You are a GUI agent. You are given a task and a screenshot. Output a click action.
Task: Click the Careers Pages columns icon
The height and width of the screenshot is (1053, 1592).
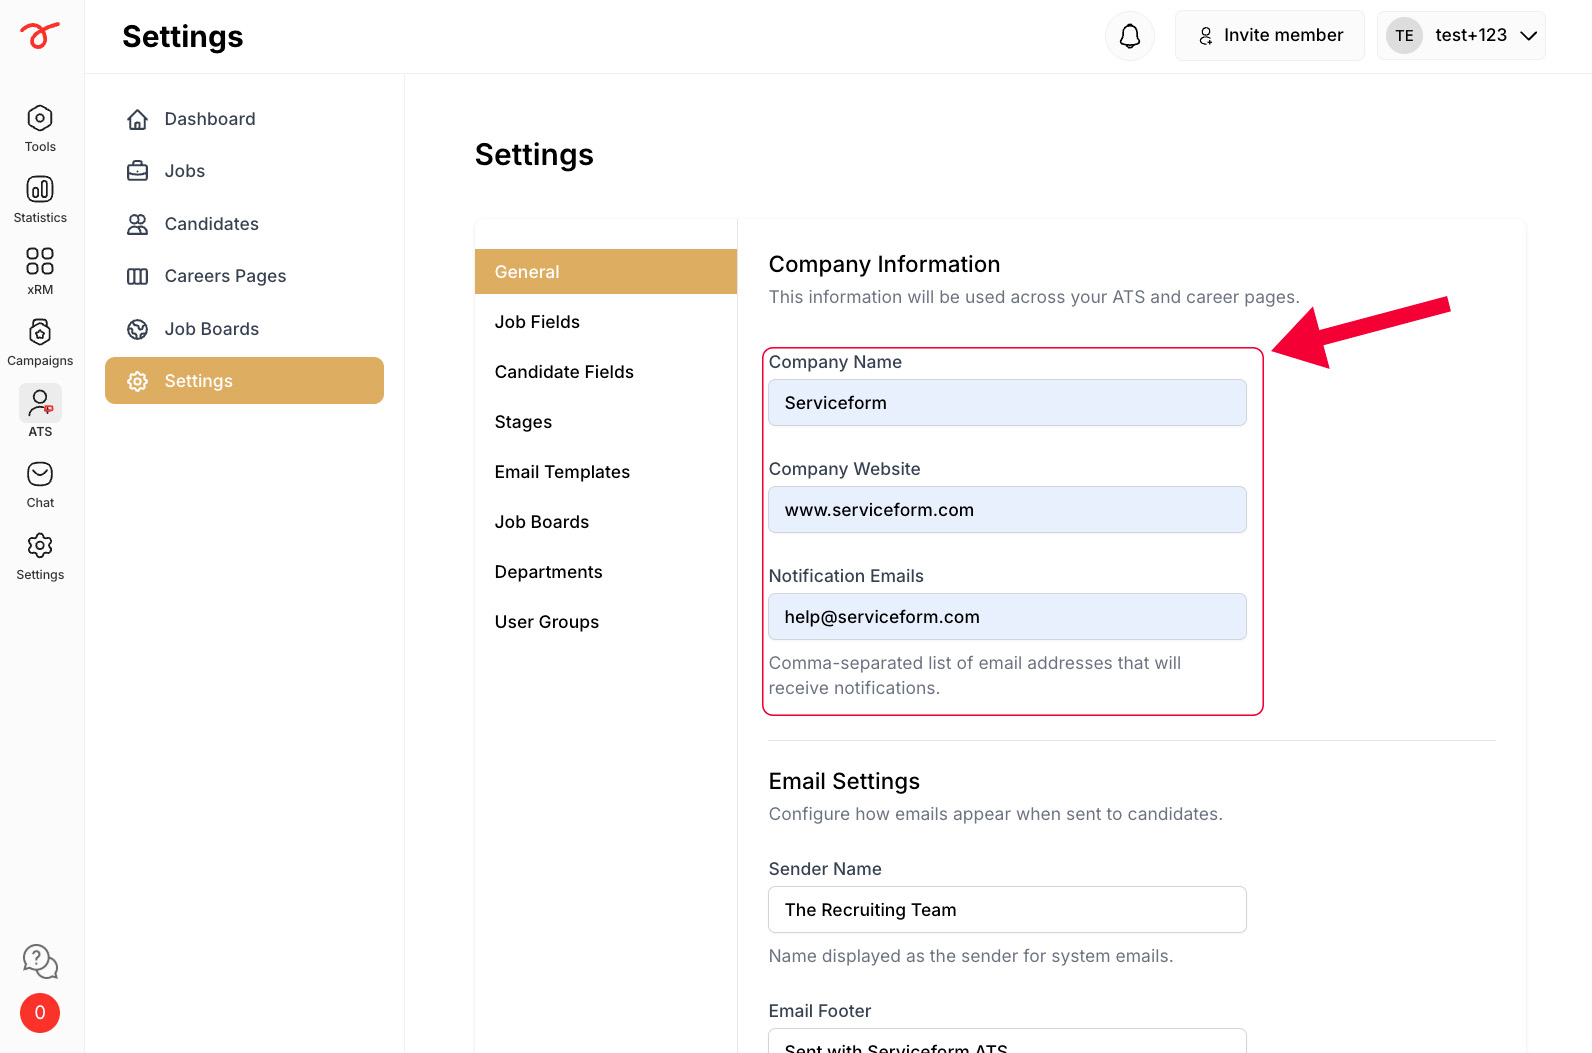138,276
